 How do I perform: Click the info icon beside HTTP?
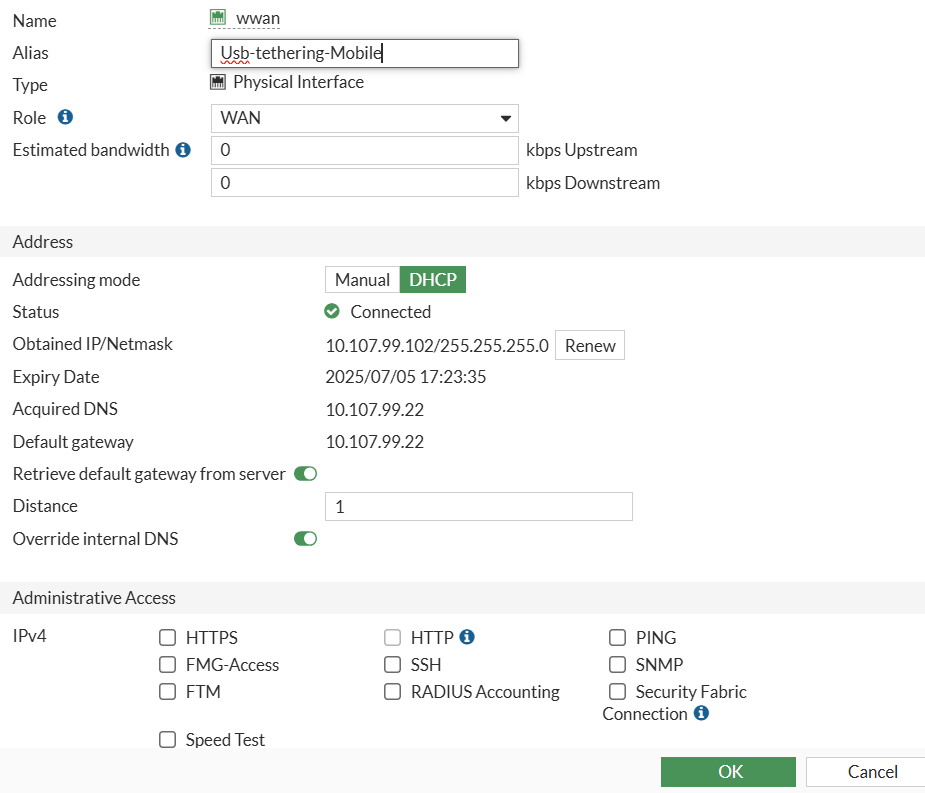tap(467, 637)
